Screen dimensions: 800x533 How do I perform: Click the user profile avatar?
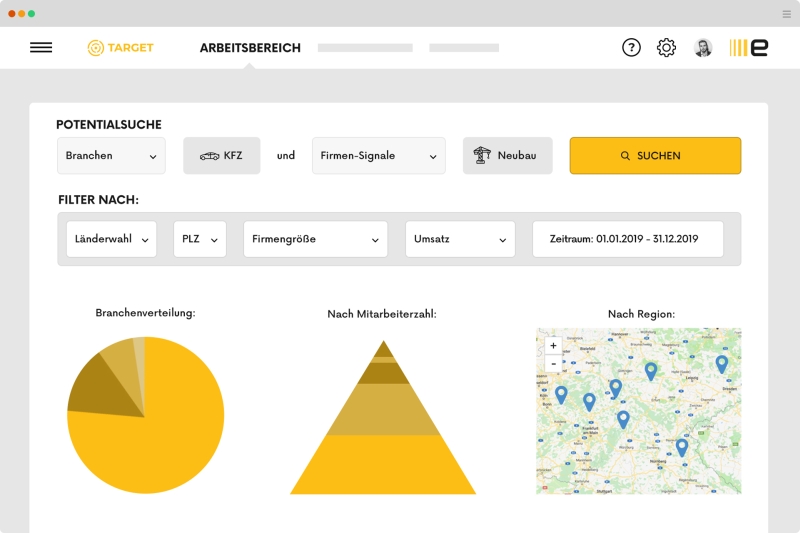pyautogui.click(x=703, y=47)
